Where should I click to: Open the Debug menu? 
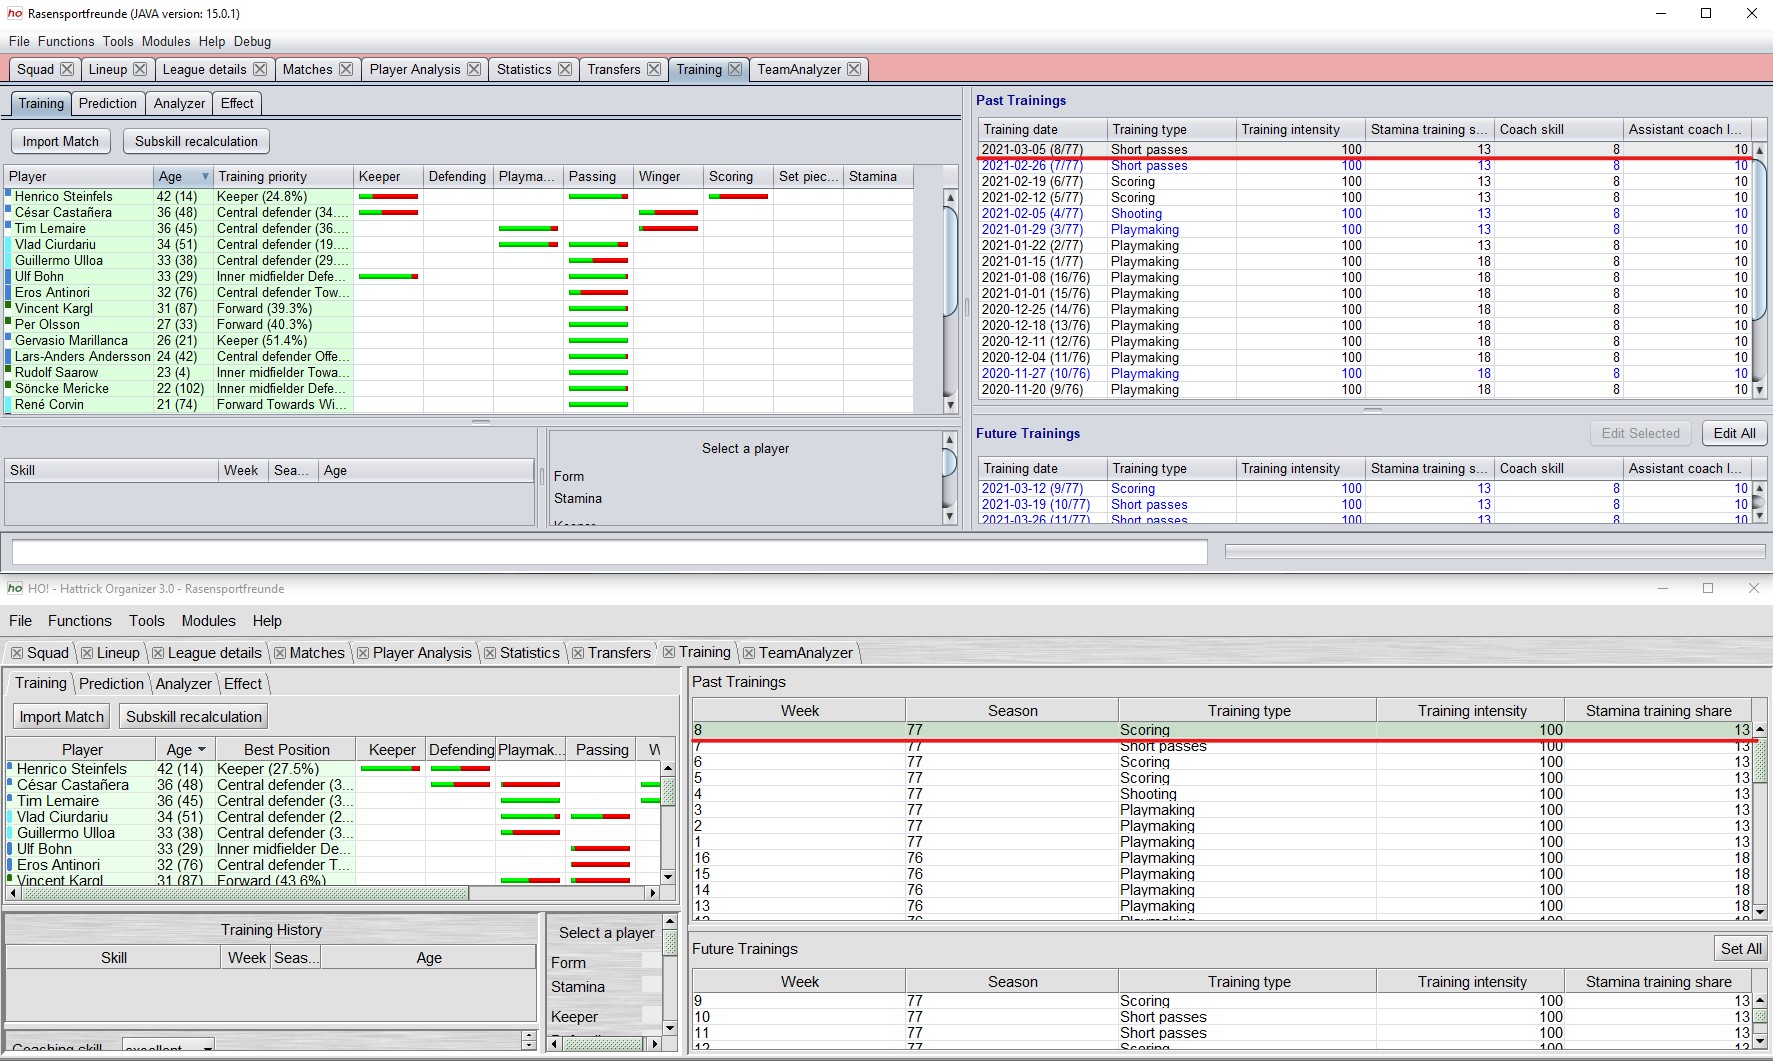point(252,41)
